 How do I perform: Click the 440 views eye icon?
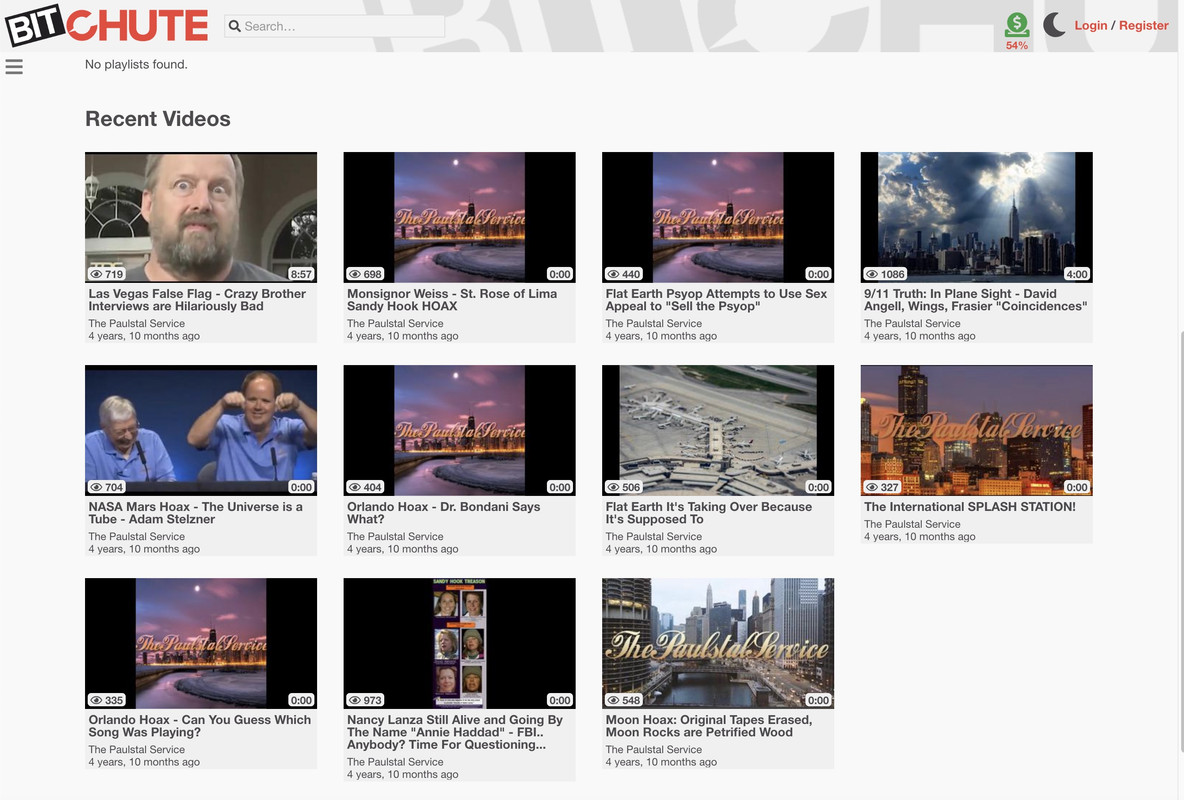click(x=614, y=274)
